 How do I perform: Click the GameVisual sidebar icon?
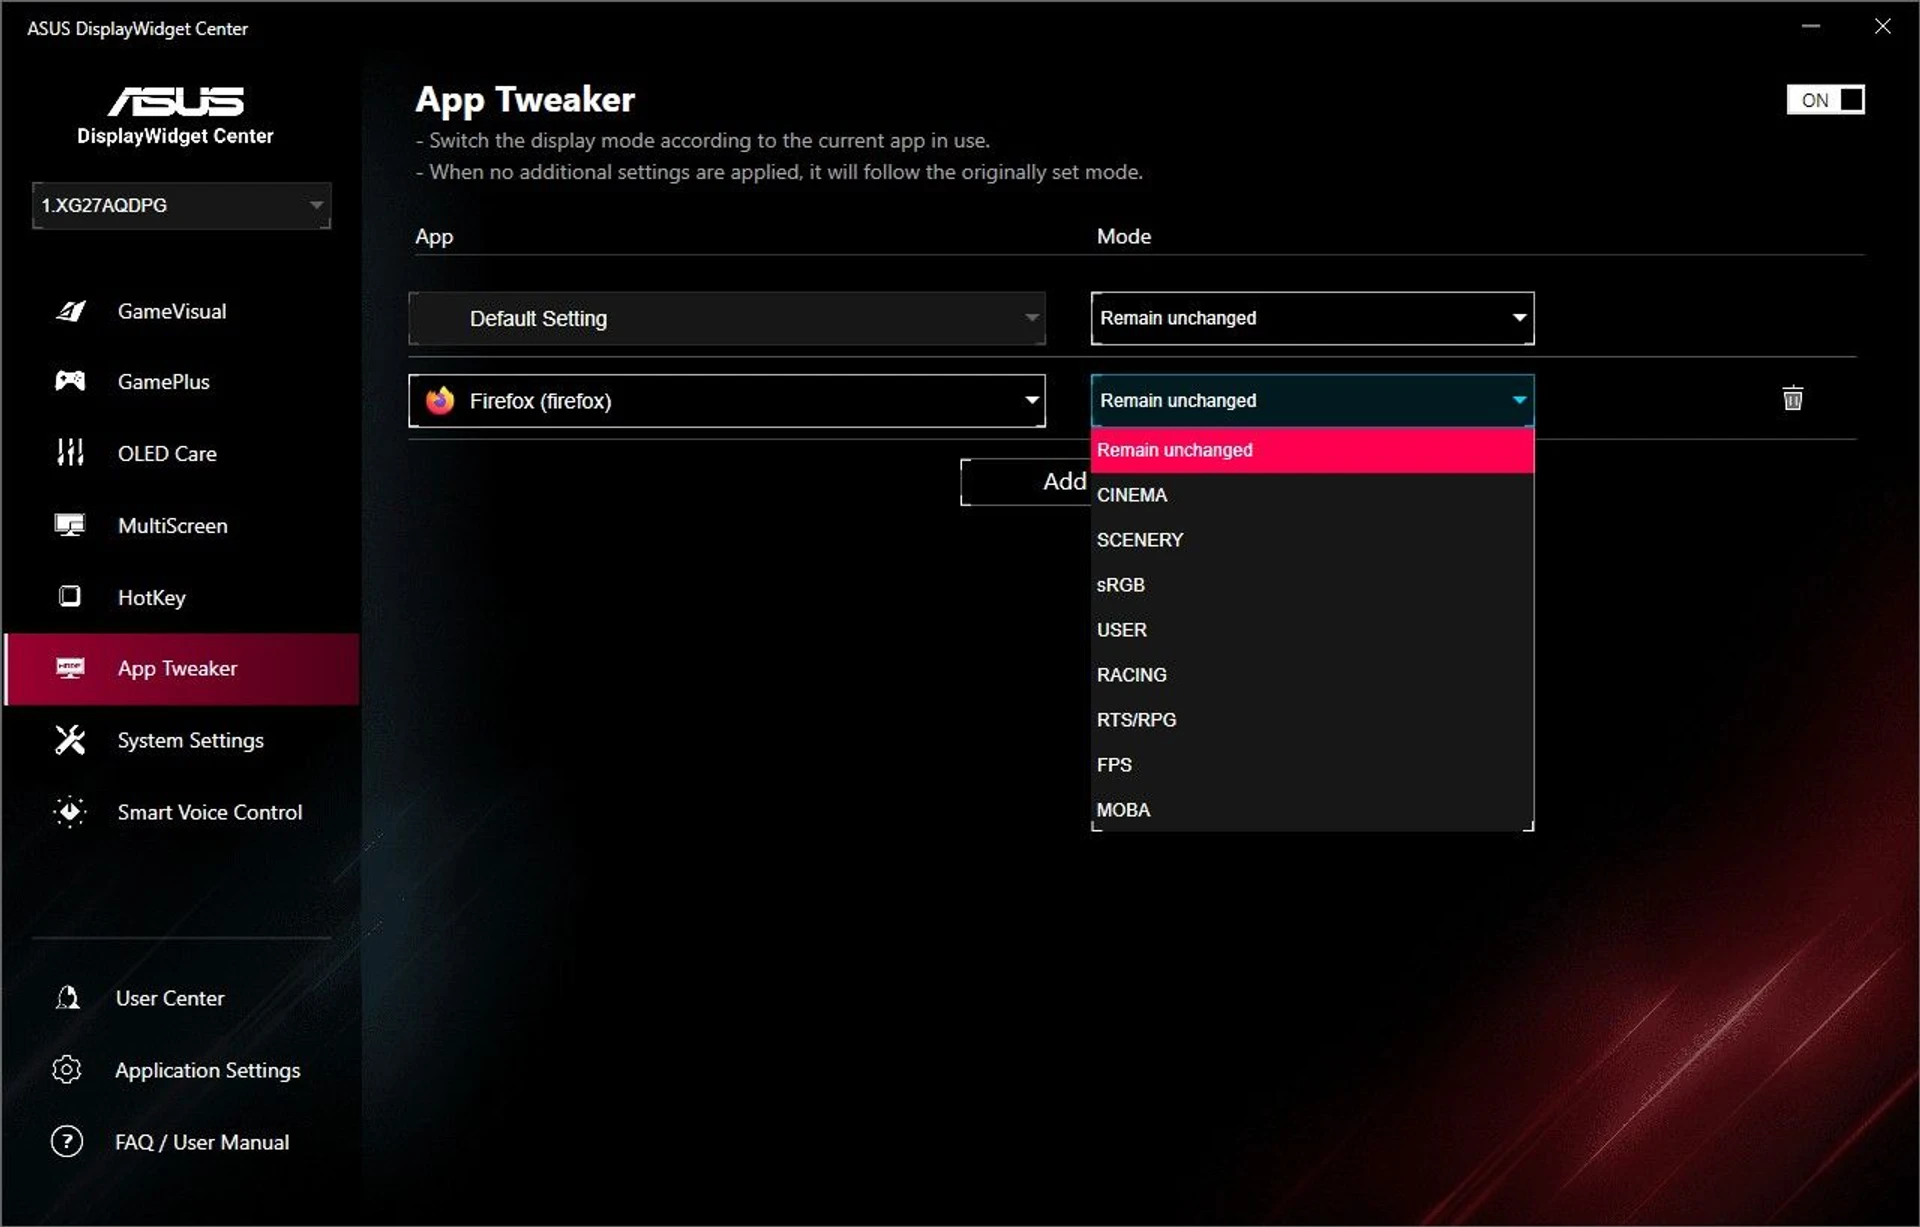pyautogui.click(x=70, y=311)
